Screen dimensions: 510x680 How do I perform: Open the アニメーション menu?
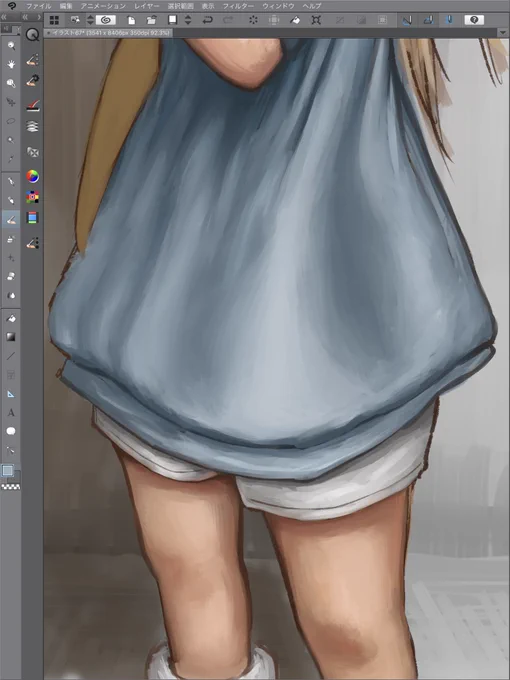click(x=103, y=6)
